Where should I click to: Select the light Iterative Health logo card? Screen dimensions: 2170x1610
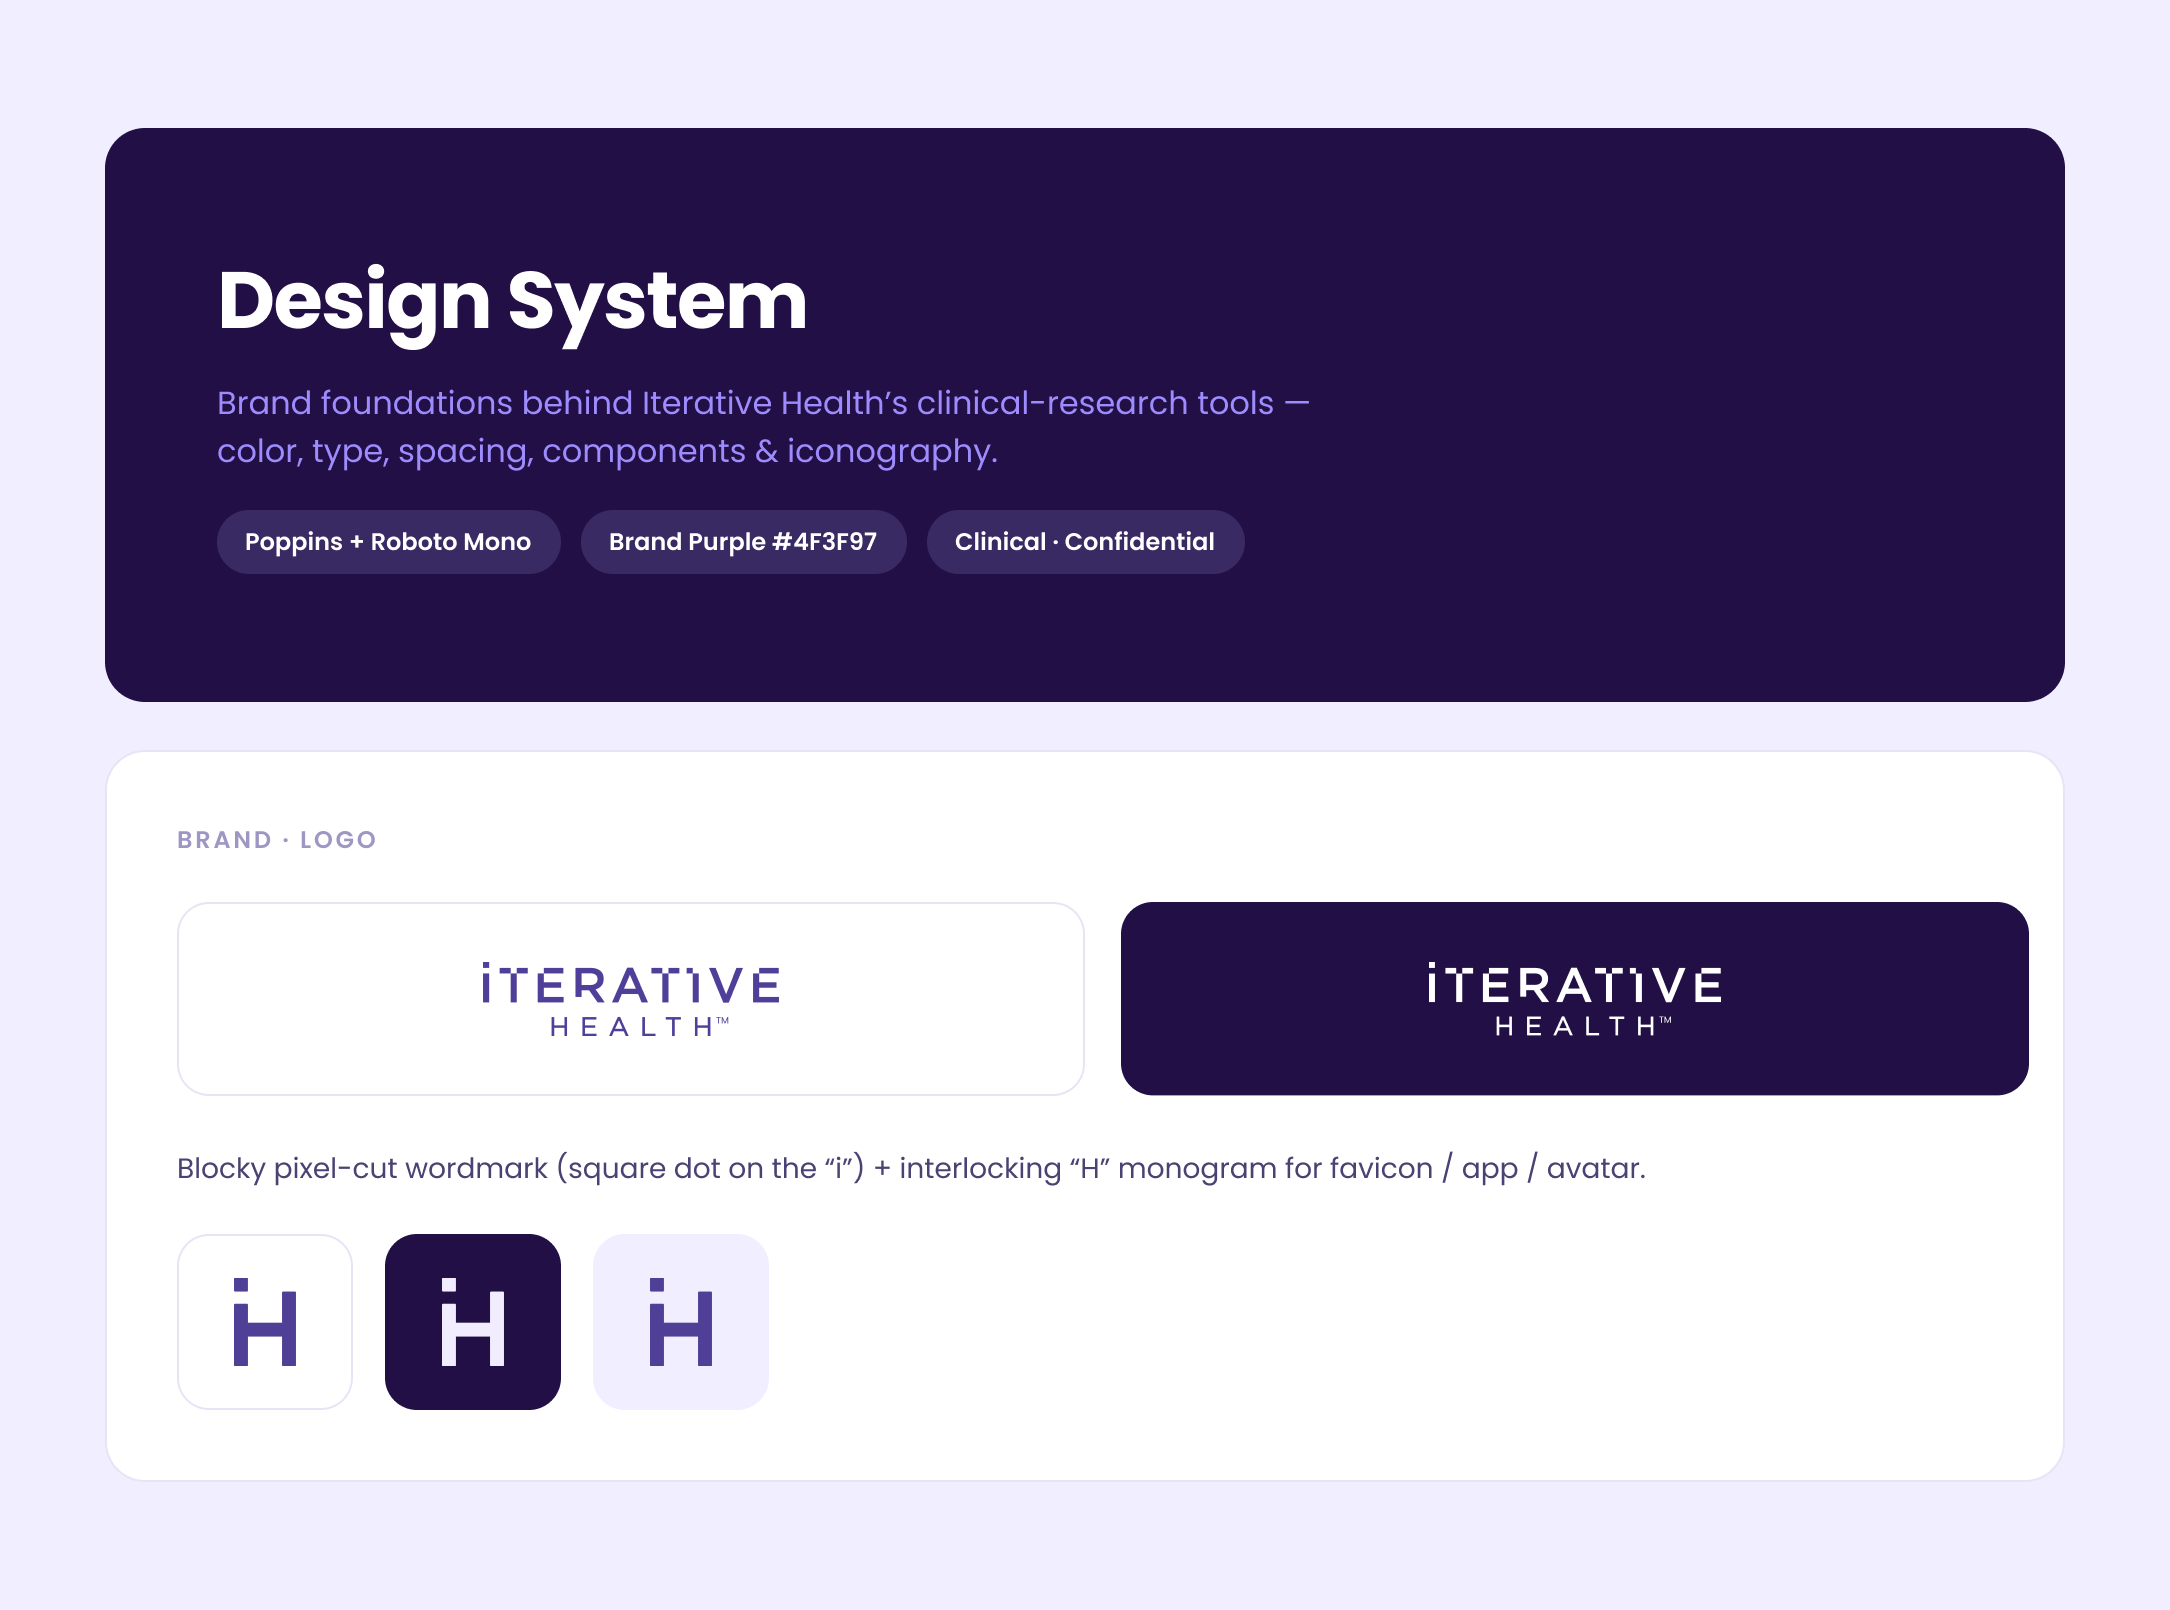(631, 998)
